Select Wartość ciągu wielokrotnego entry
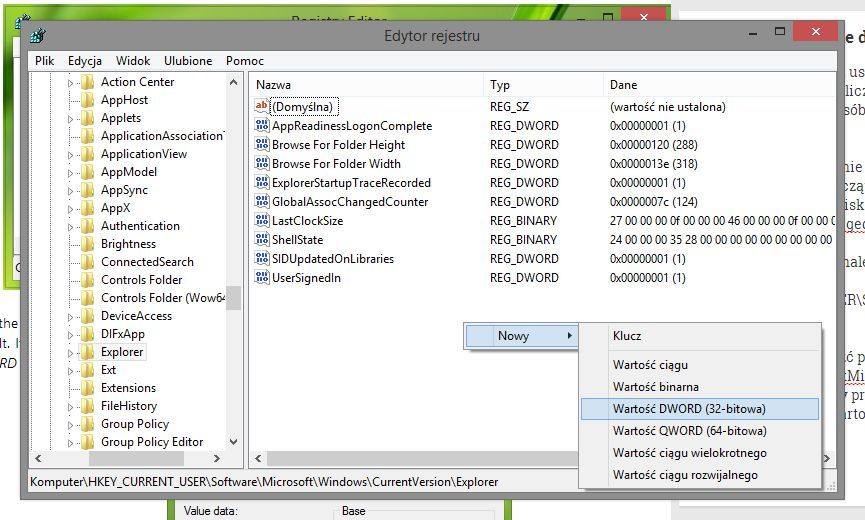The width and height of the screenshot is (865, 520). [700, 453]
